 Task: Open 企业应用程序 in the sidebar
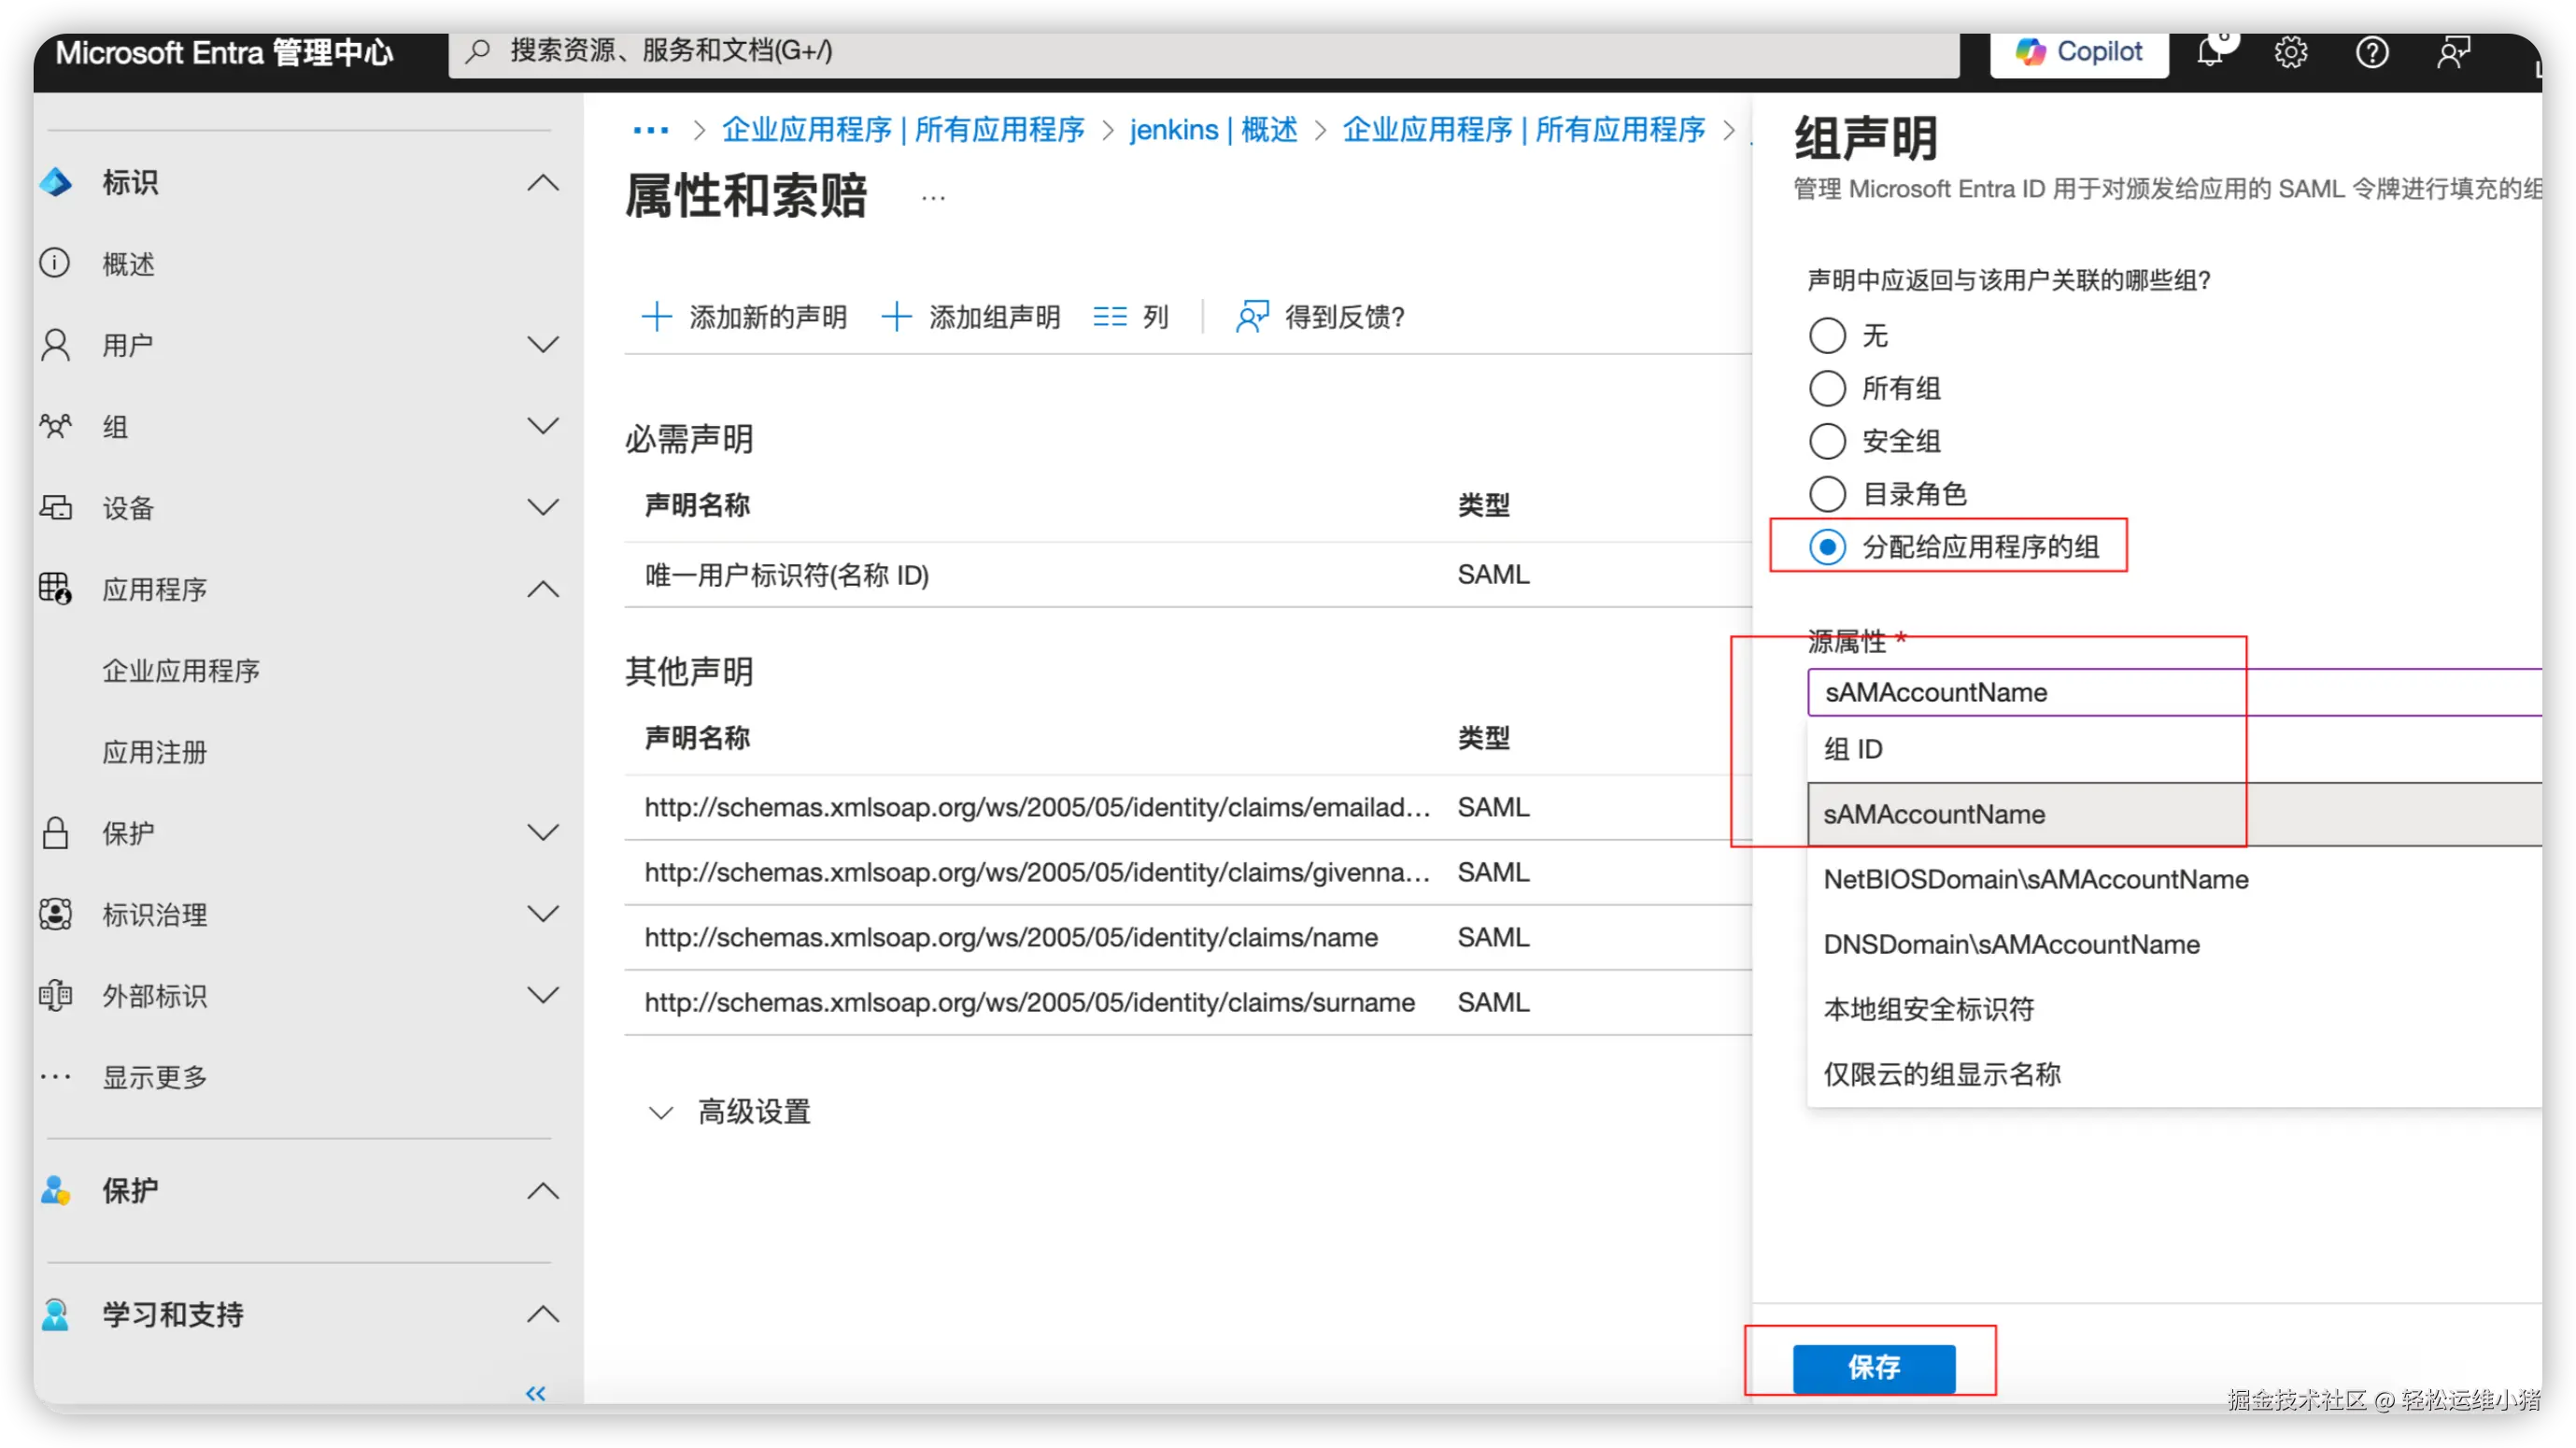[x=181, y=671]
